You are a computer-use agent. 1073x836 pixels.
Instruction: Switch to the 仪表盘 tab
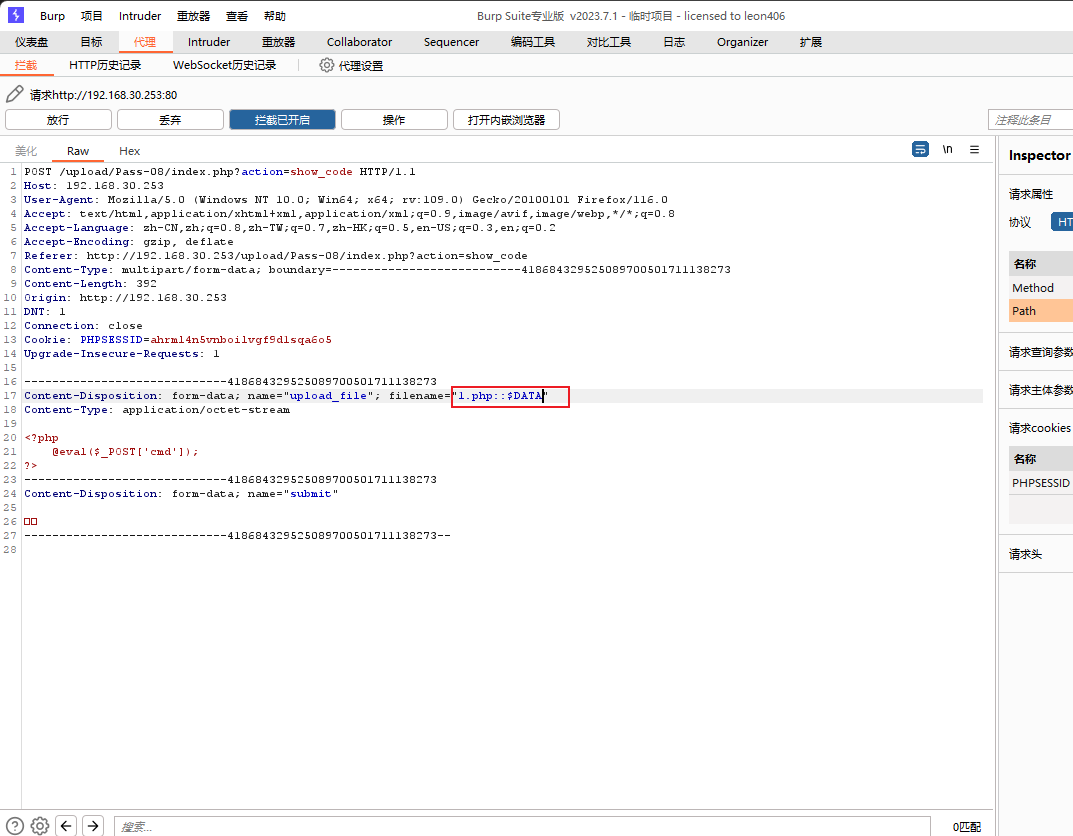click(x=31, y=42)
